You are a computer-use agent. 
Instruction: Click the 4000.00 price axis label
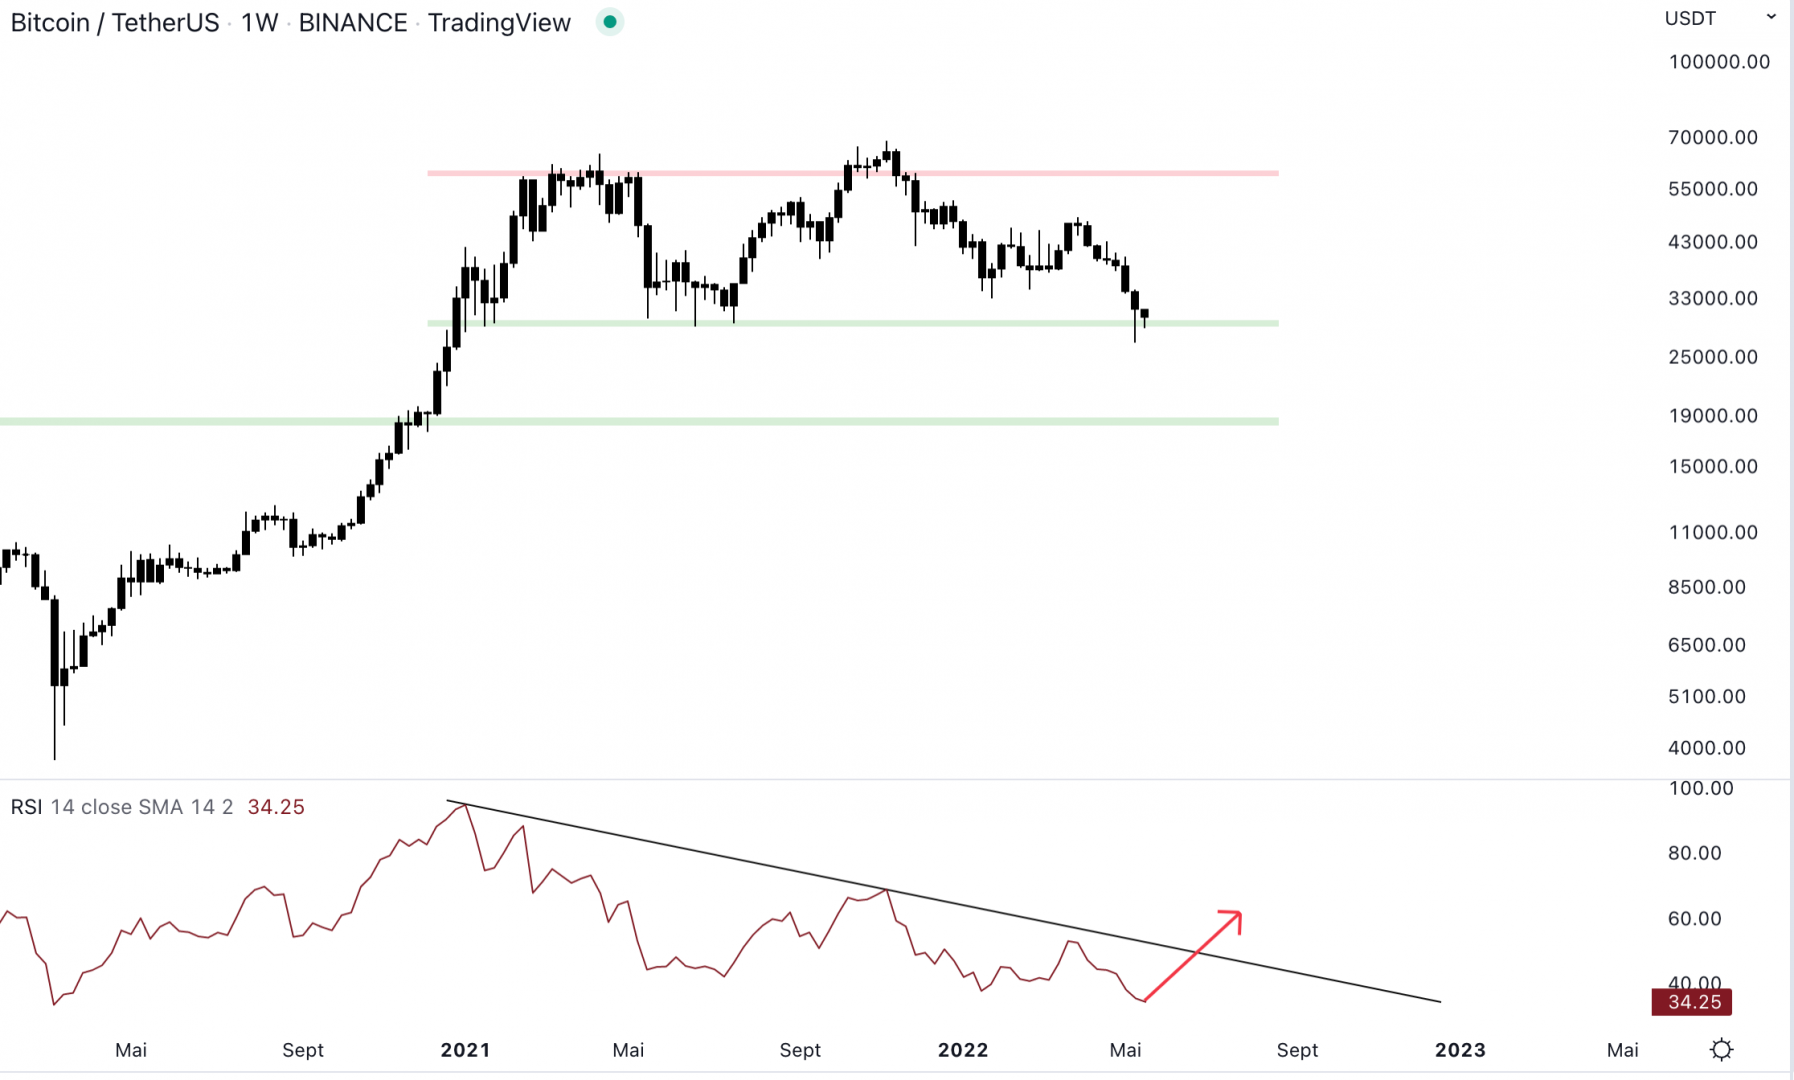1707,748
